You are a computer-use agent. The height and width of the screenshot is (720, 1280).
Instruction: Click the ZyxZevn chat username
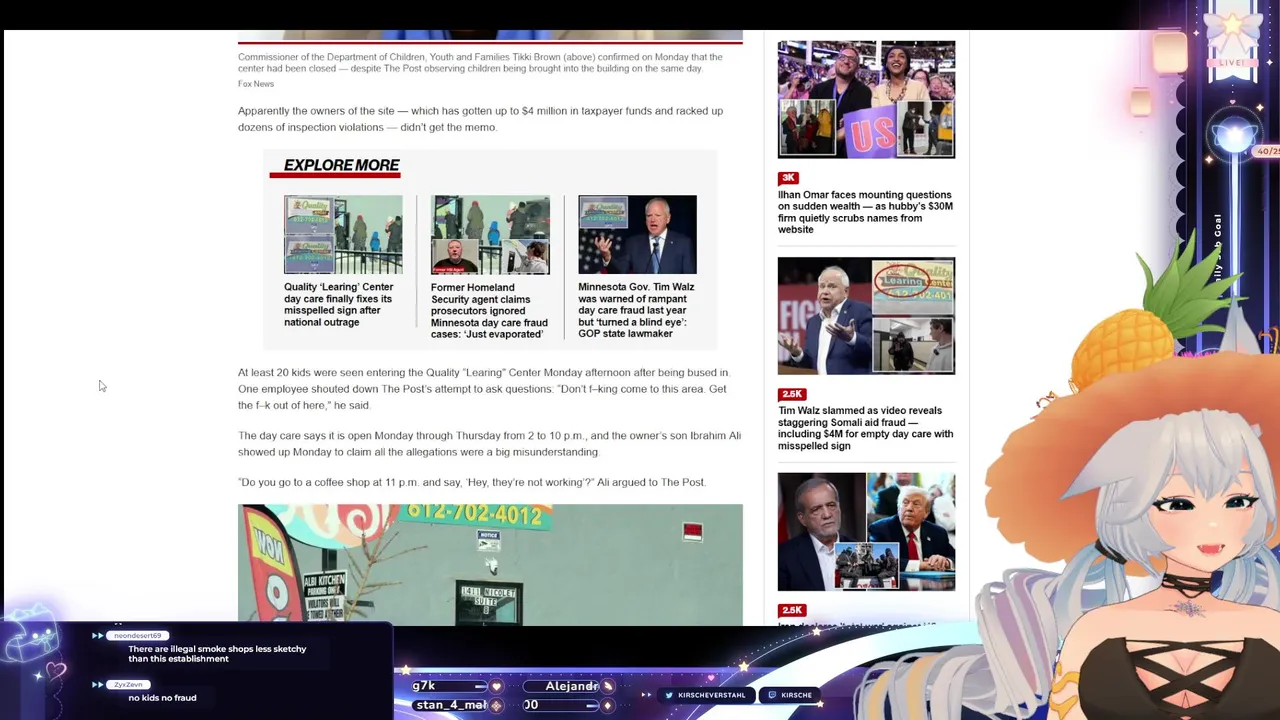coord(128,685)
